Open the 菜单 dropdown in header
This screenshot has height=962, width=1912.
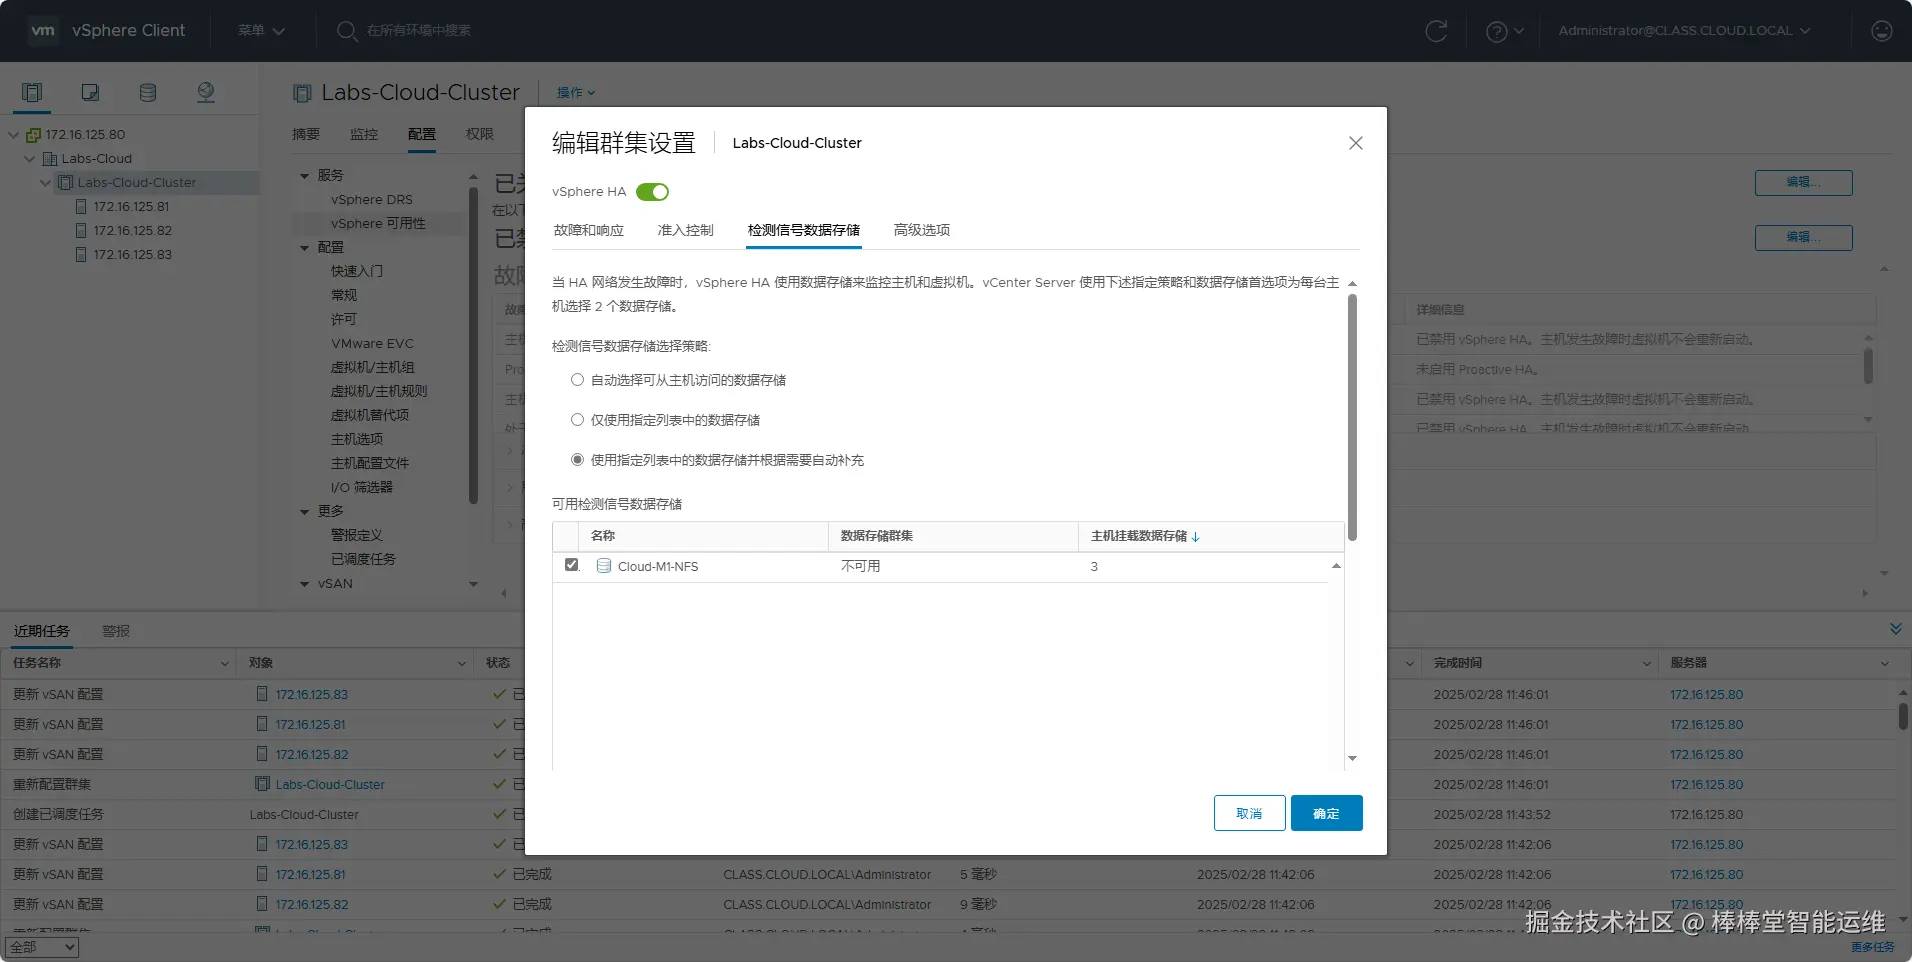[x=262, y=31]
